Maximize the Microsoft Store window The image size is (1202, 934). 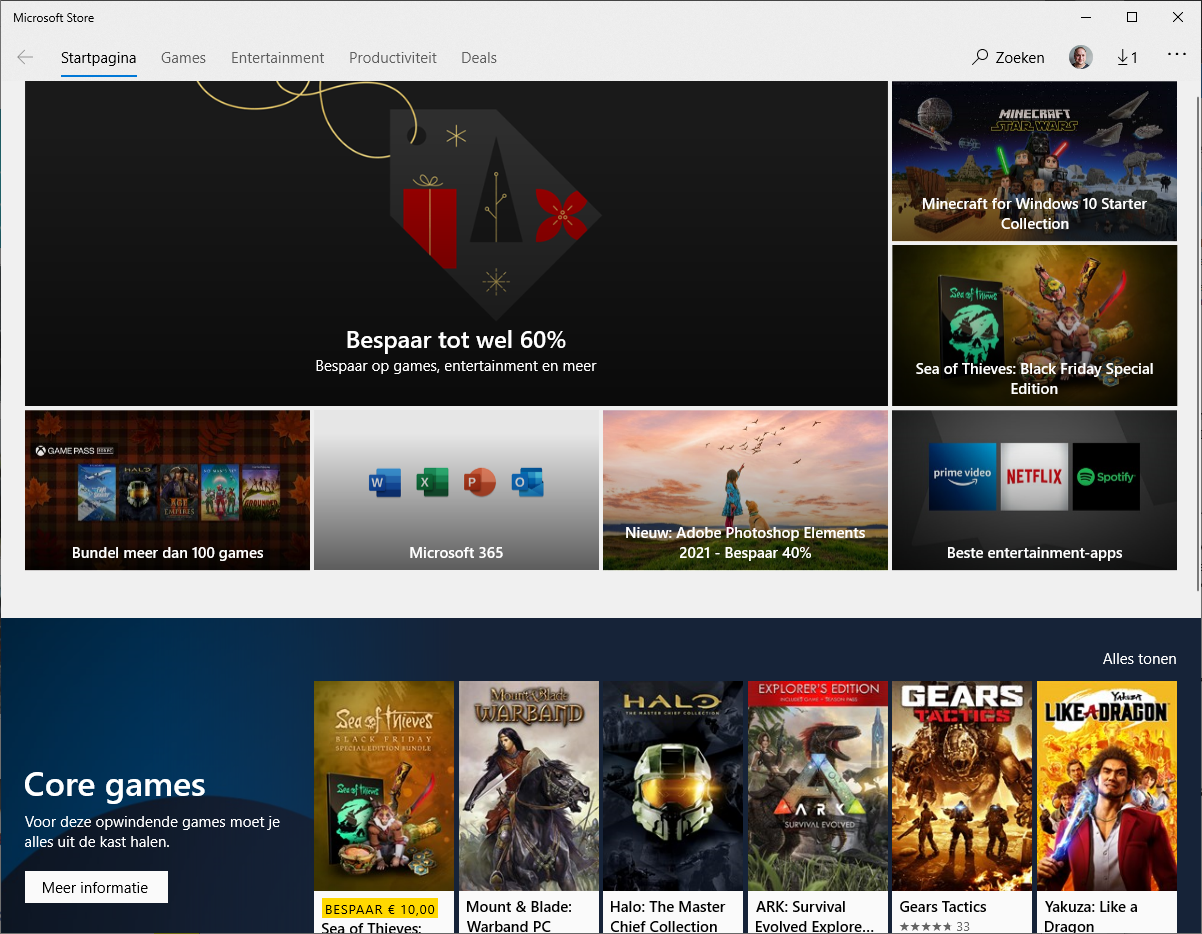coord(1132,17)
